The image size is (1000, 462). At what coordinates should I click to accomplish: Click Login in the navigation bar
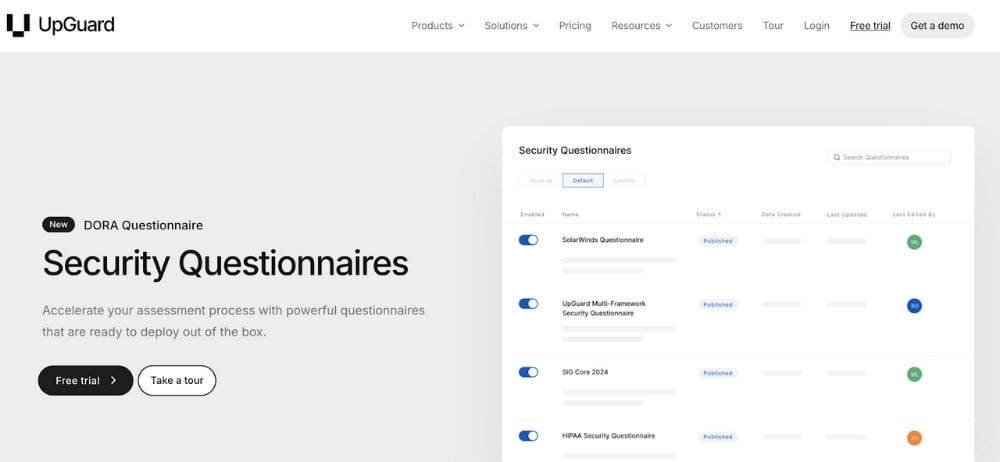(816, 26)
